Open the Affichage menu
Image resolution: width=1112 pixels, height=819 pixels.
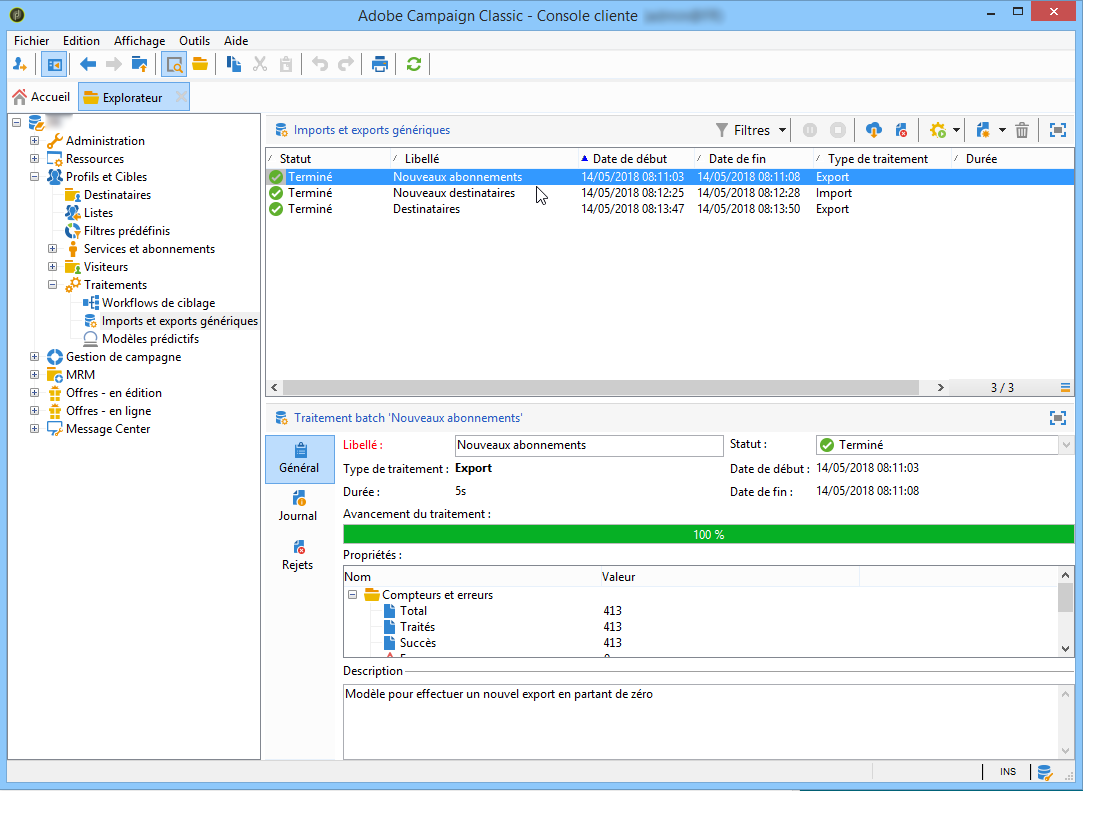tap(140, 40)
